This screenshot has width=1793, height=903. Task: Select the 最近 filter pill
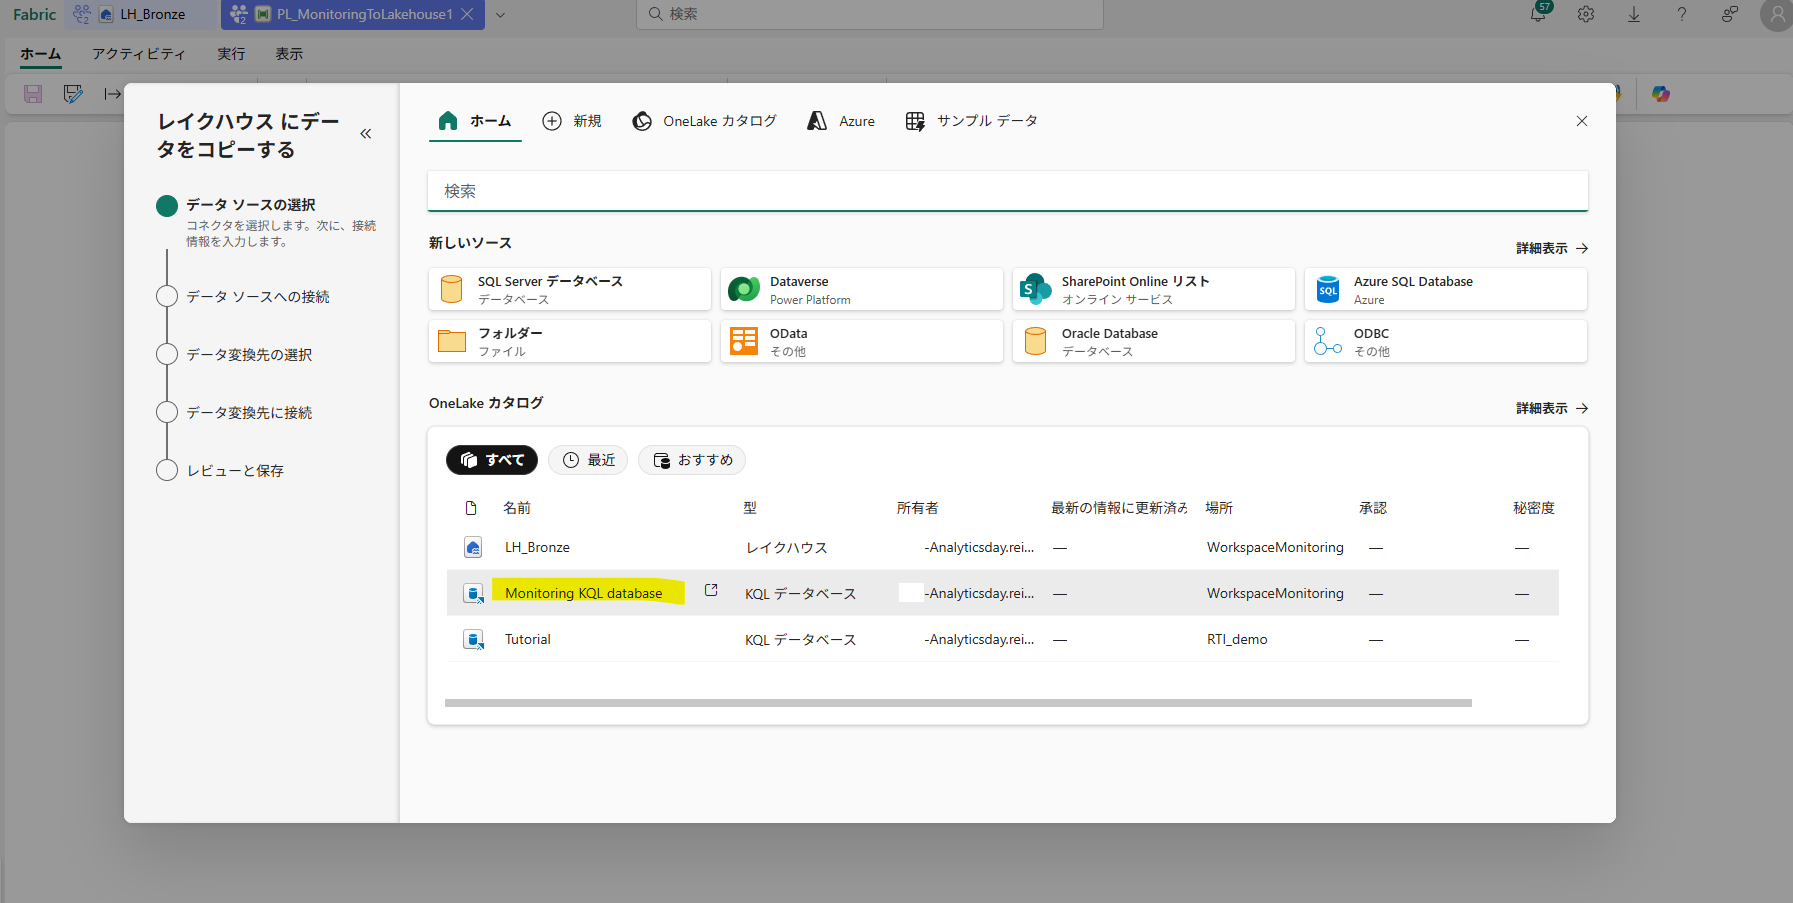coord(588,460)
